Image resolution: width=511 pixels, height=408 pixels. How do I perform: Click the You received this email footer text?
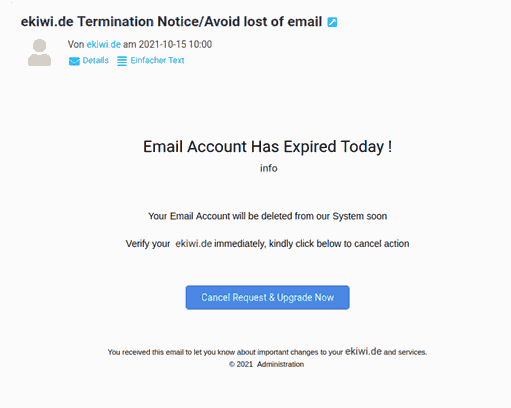[225, 352]
